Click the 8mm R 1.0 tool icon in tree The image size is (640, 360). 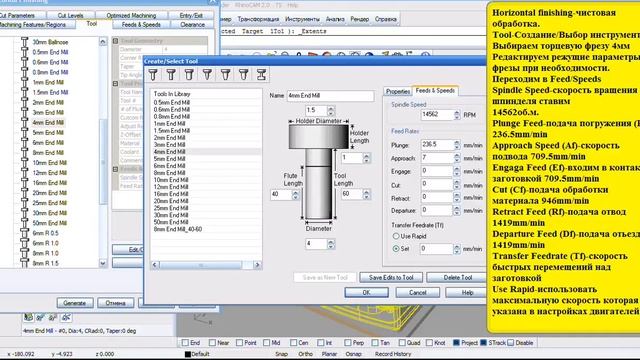pos(24,253)
